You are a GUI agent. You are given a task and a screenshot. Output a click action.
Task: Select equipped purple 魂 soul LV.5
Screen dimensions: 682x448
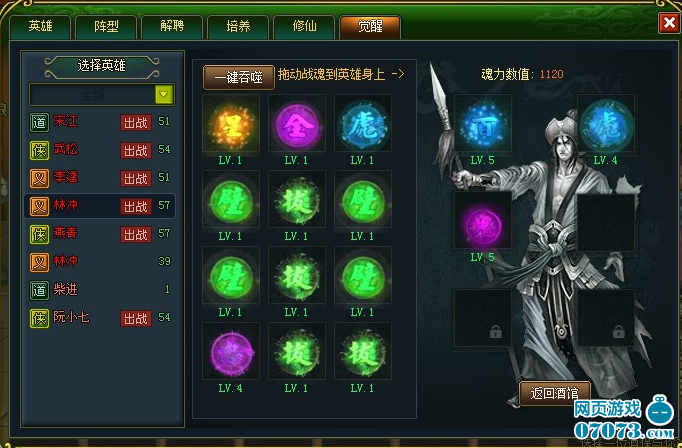pyautogui.click(x=483, y=222)
